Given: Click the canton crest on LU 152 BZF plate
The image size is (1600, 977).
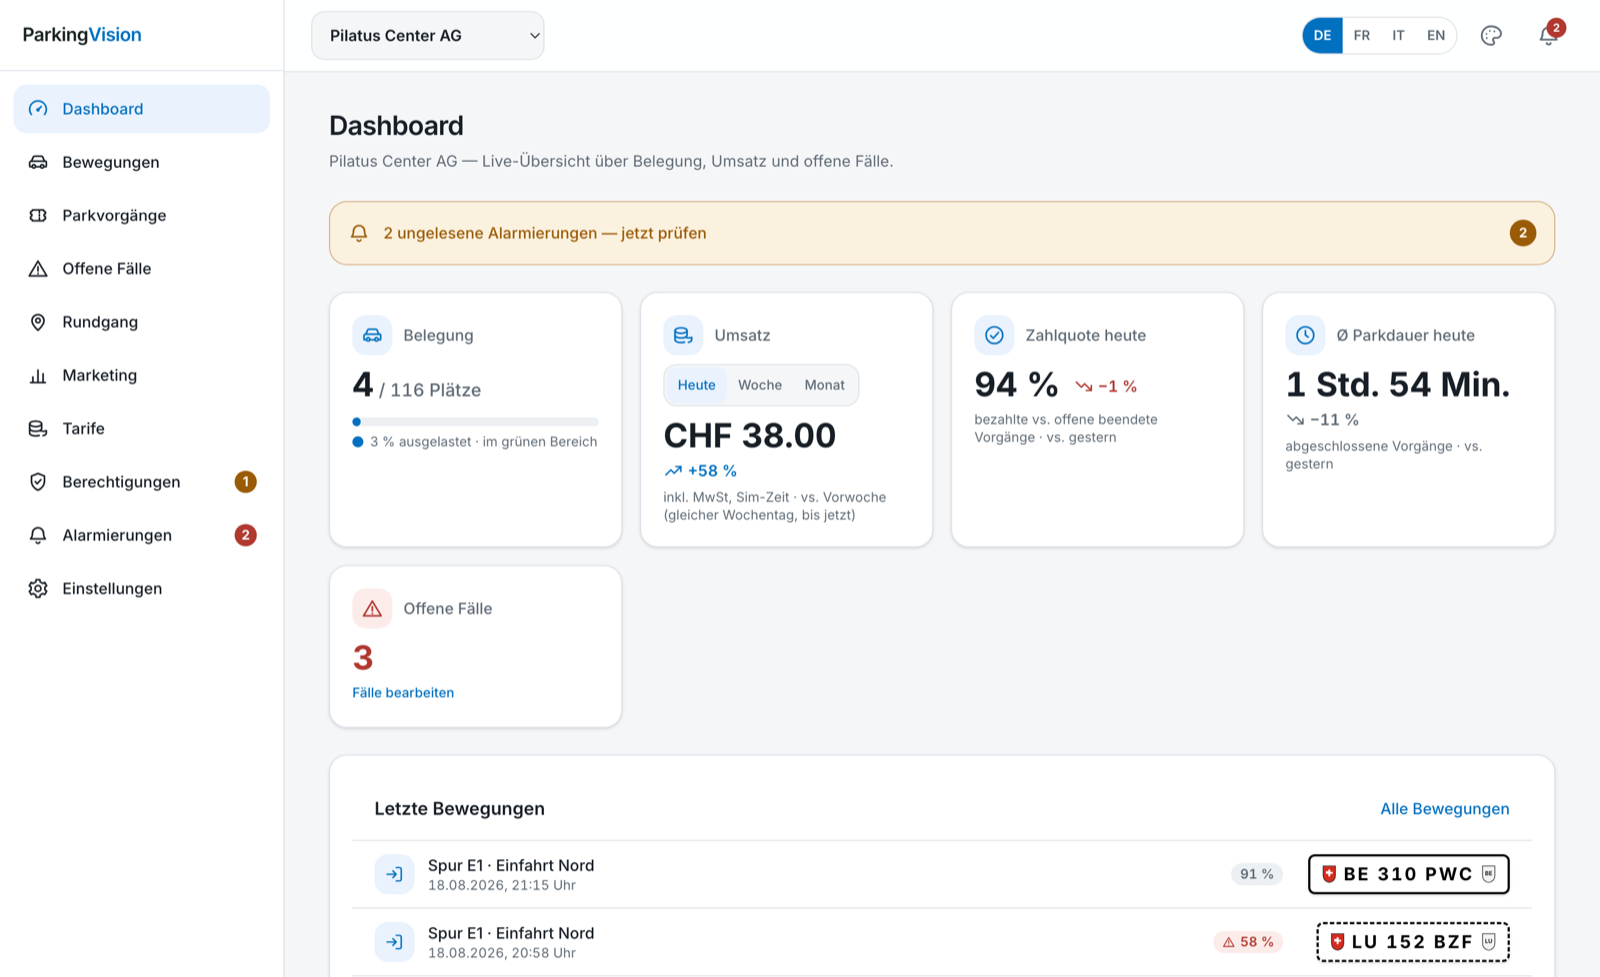Looking at the screenshot, I should tap(1488, 942).
